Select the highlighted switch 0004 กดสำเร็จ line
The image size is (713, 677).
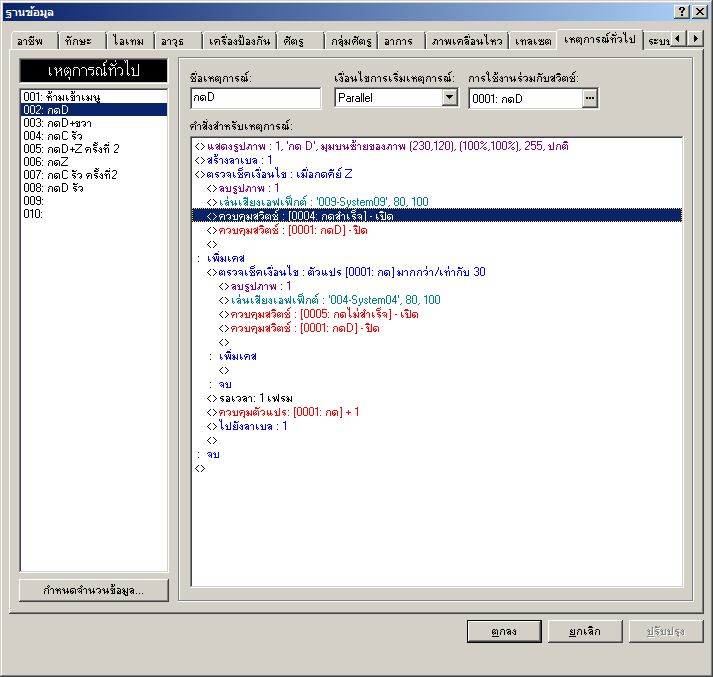point(437,216)
